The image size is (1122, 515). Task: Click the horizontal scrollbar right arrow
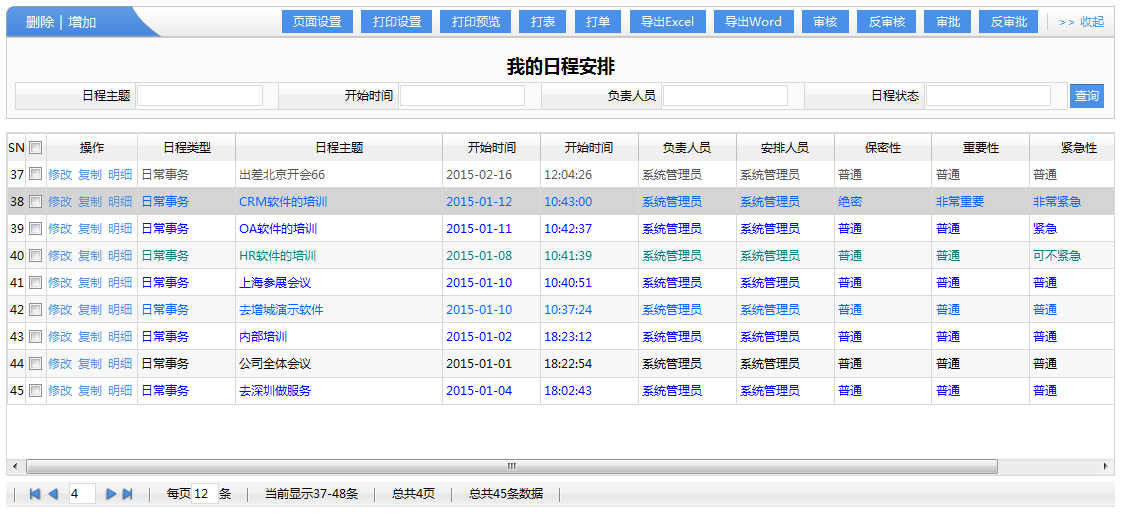point(1106,466)
